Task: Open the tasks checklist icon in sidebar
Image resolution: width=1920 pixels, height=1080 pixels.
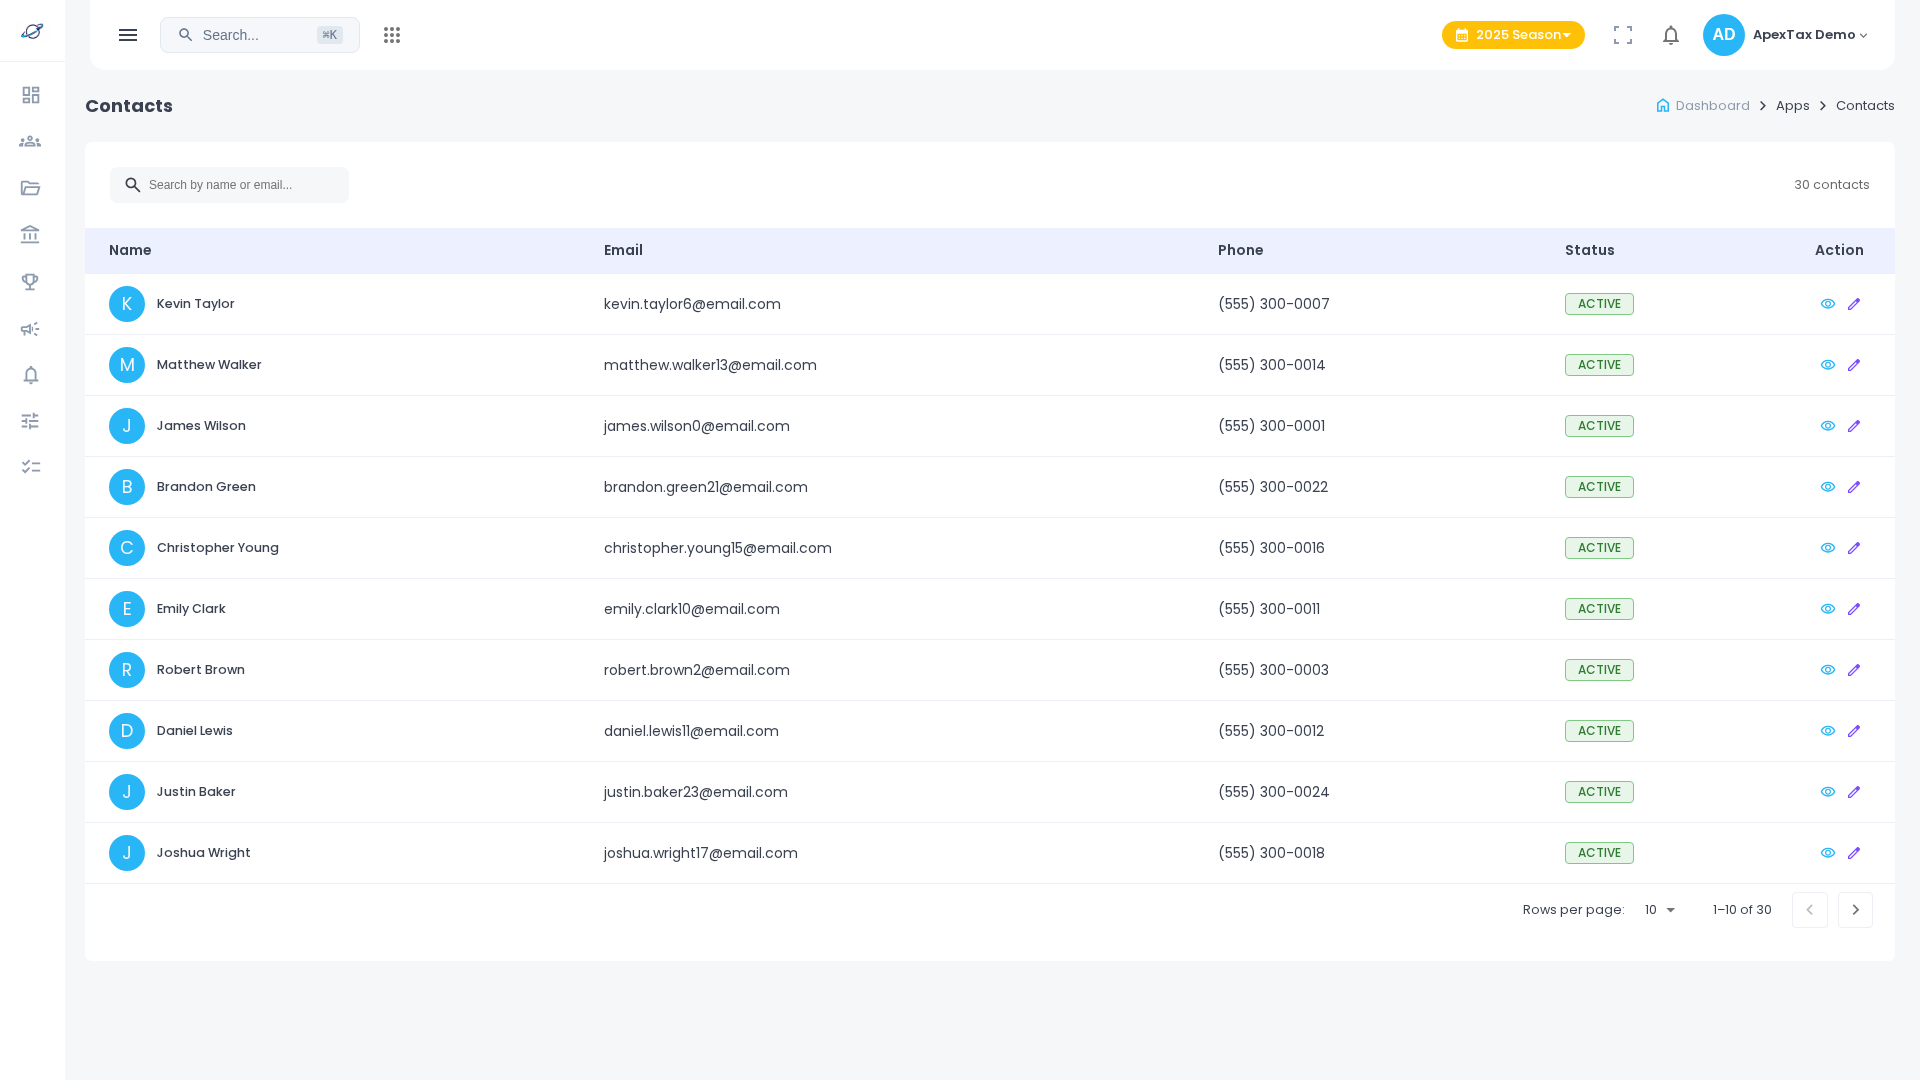Action: tap(30, 466)
